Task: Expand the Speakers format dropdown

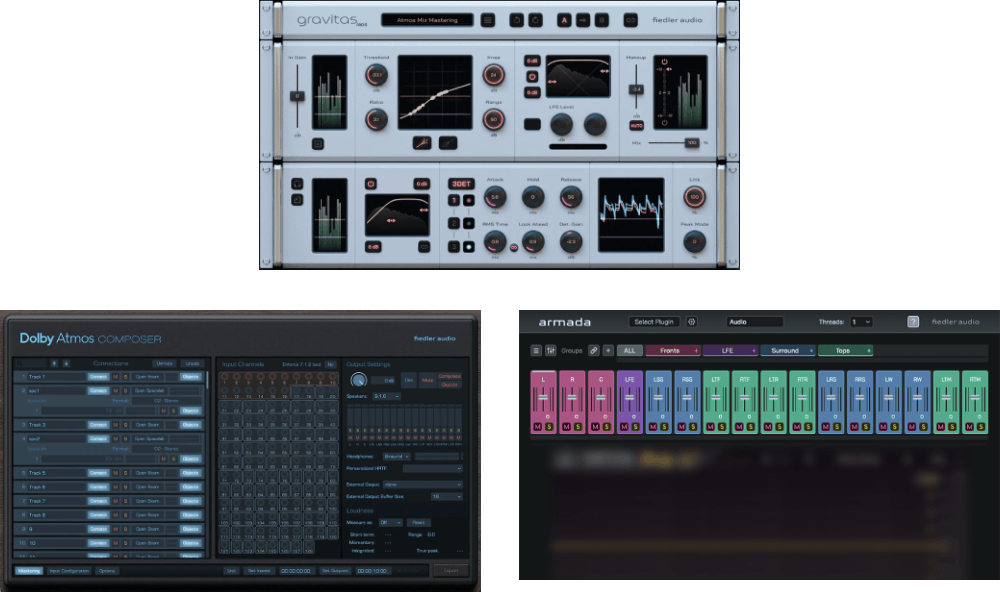Action: point(387,396)
